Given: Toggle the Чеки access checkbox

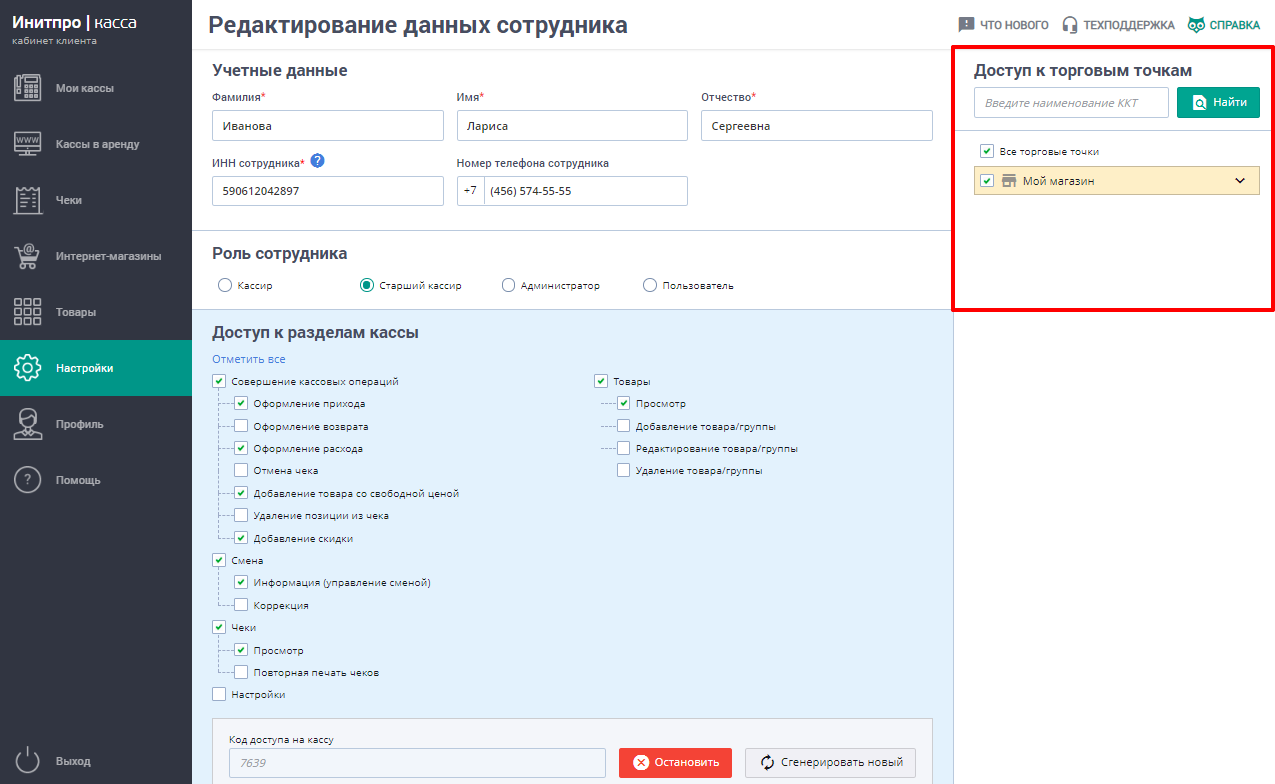Looking at the screenshot, I should click(219, 628).
